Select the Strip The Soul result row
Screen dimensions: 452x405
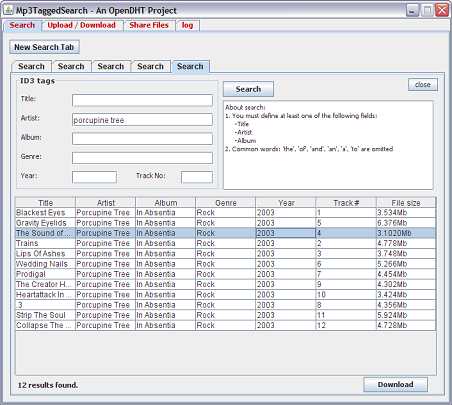coord(225,315)
